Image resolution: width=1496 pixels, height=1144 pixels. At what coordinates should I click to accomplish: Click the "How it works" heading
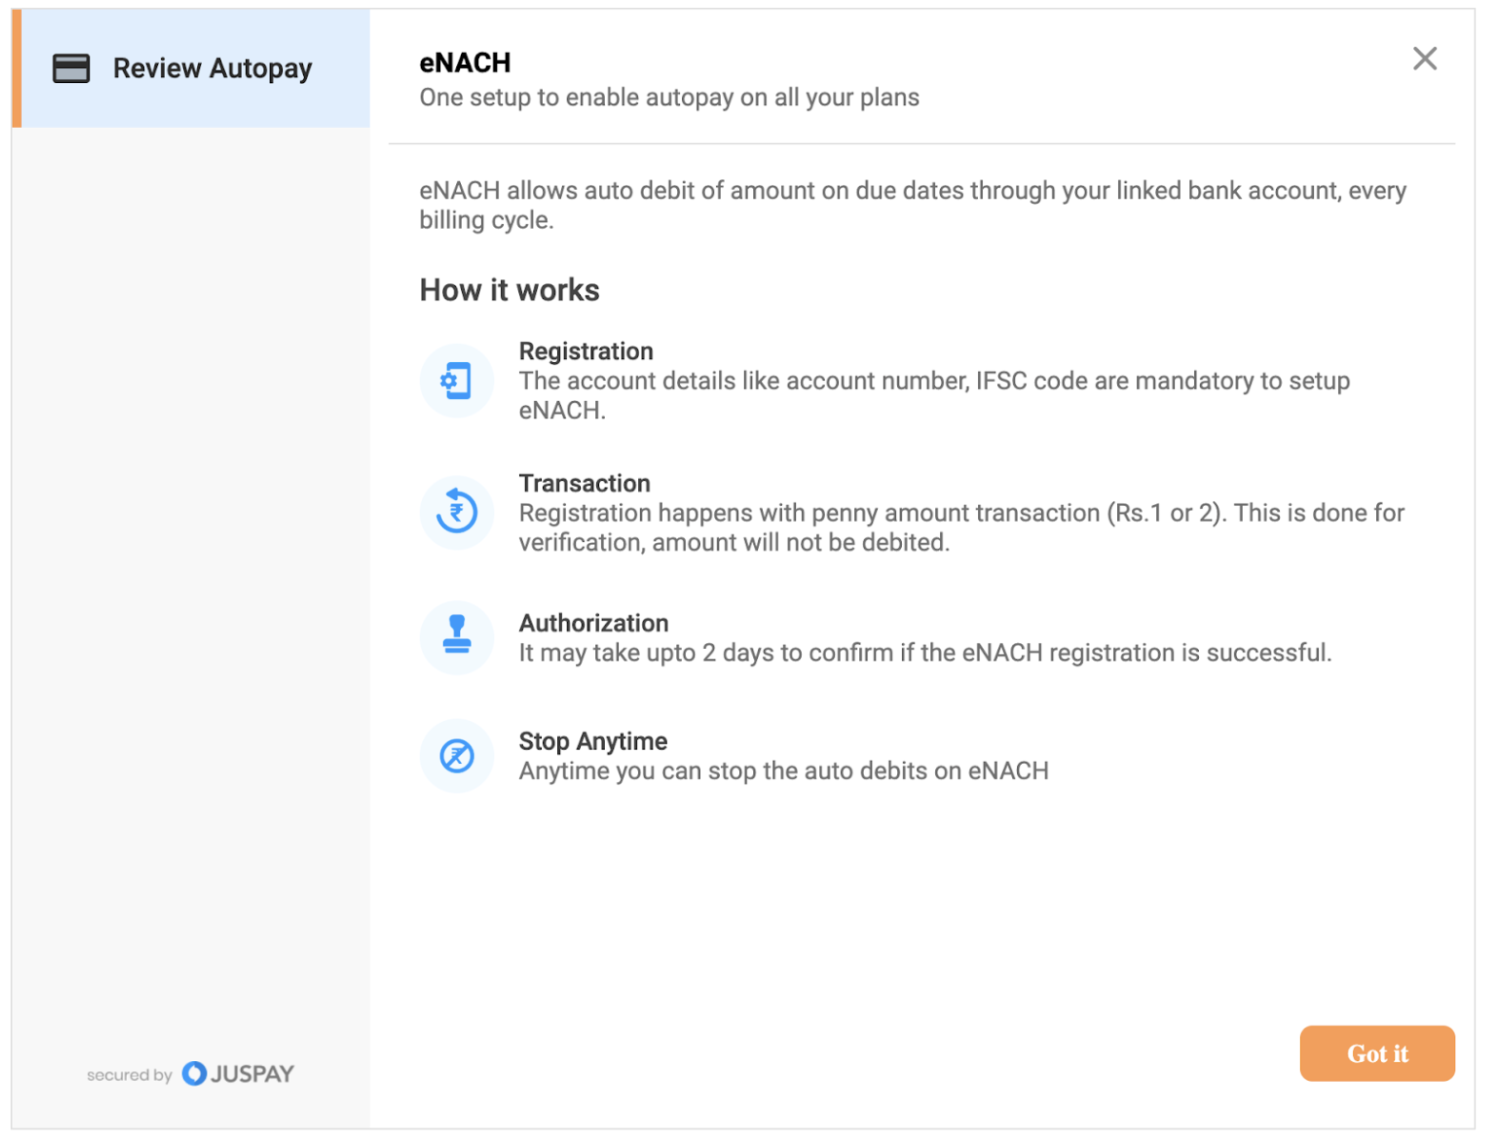point(509,290)
